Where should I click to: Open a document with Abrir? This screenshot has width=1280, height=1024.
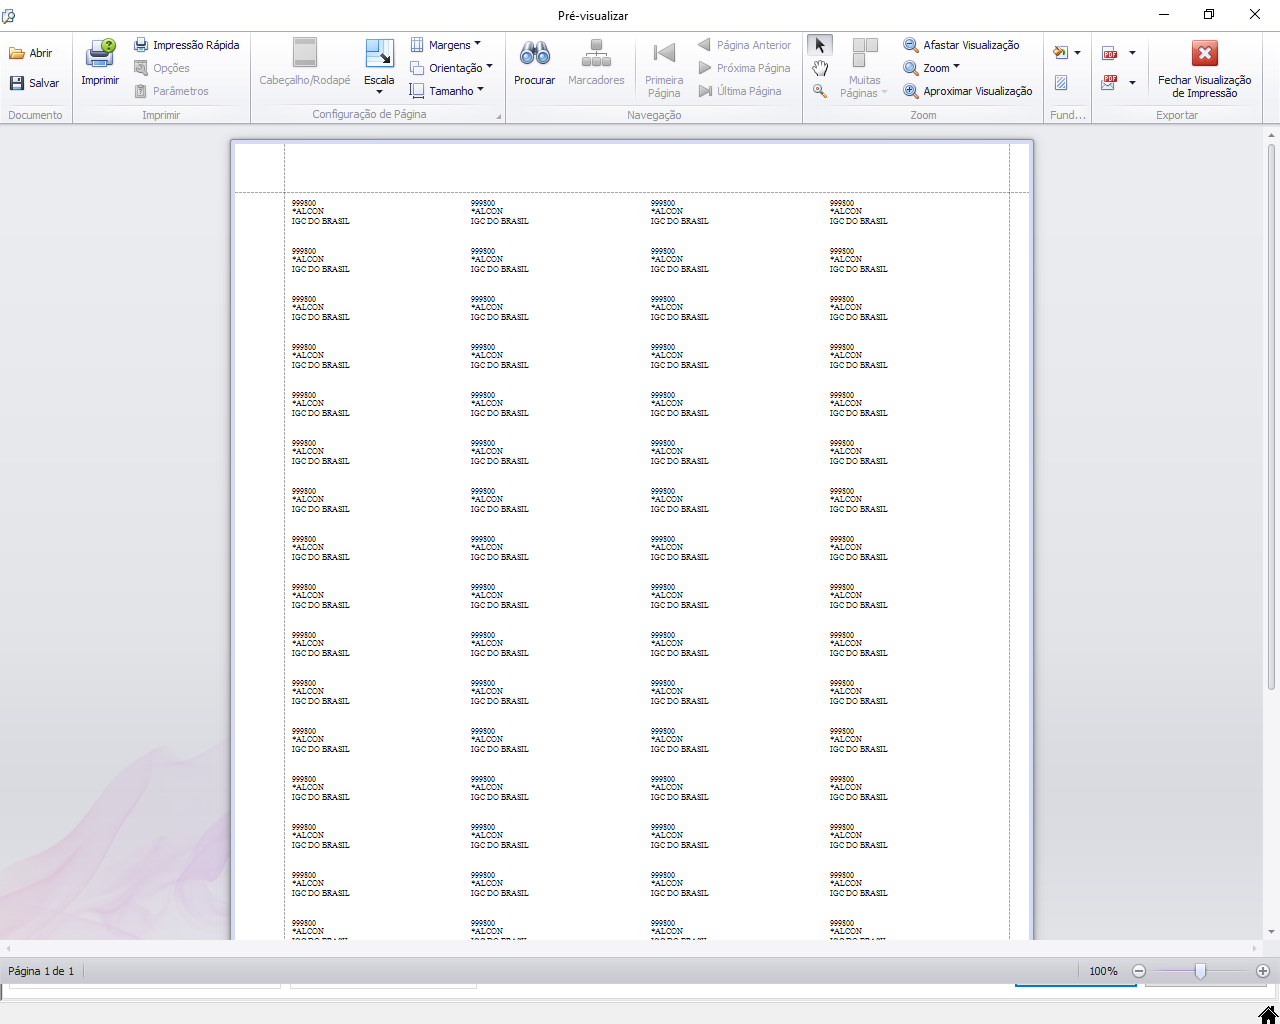tap(31, 53)
